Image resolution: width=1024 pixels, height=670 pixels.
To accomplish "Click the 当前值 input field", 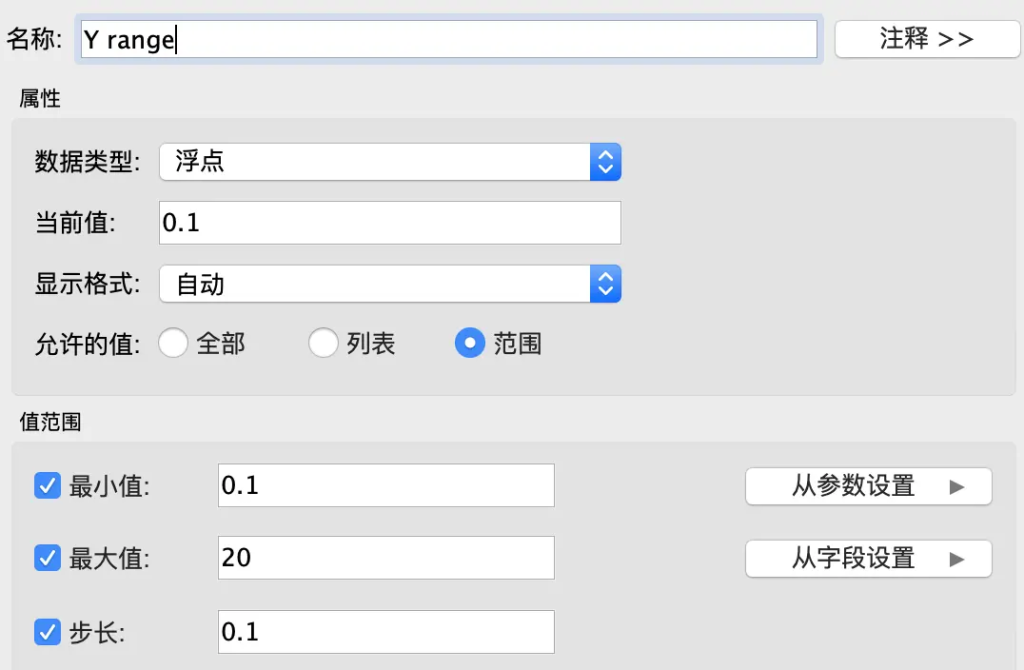I will click(390, 223).
